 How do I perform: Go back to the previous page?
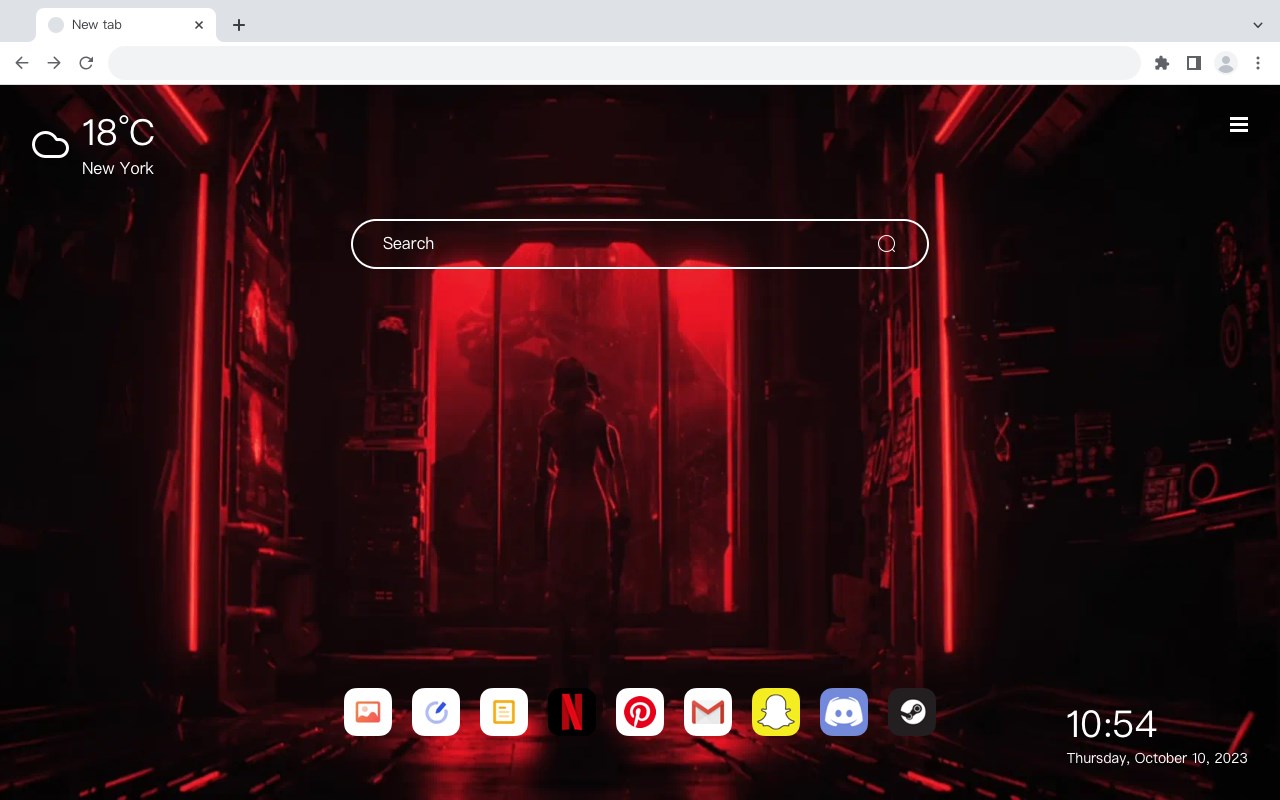click(22, 63)
